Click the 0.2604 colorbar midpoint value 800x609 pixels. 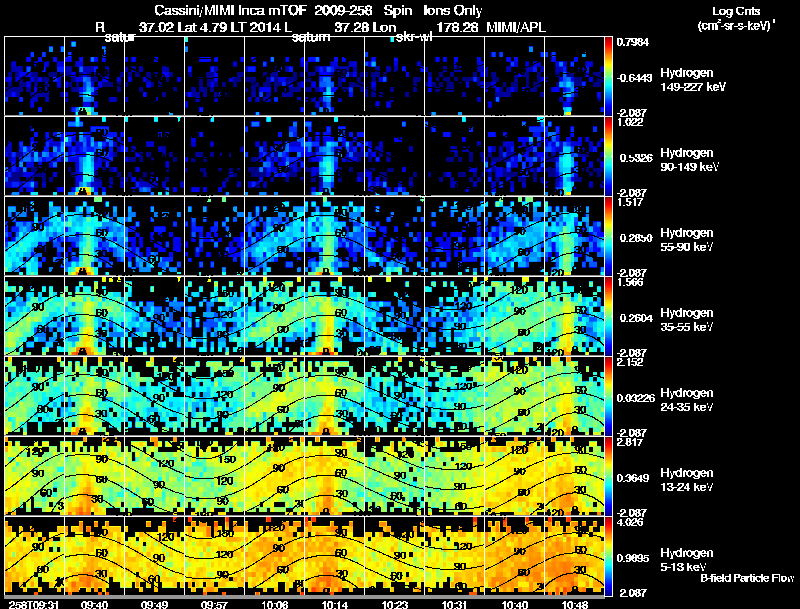[x=636, y=318]
